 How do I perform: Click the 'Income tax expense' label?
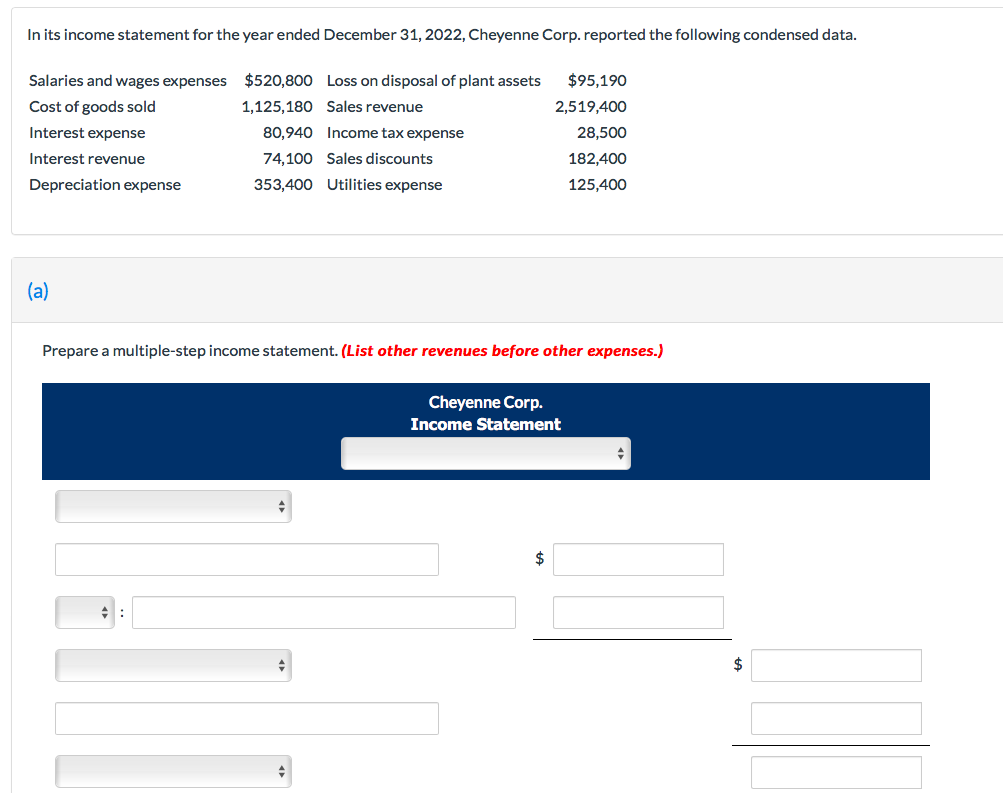[395, 133]
